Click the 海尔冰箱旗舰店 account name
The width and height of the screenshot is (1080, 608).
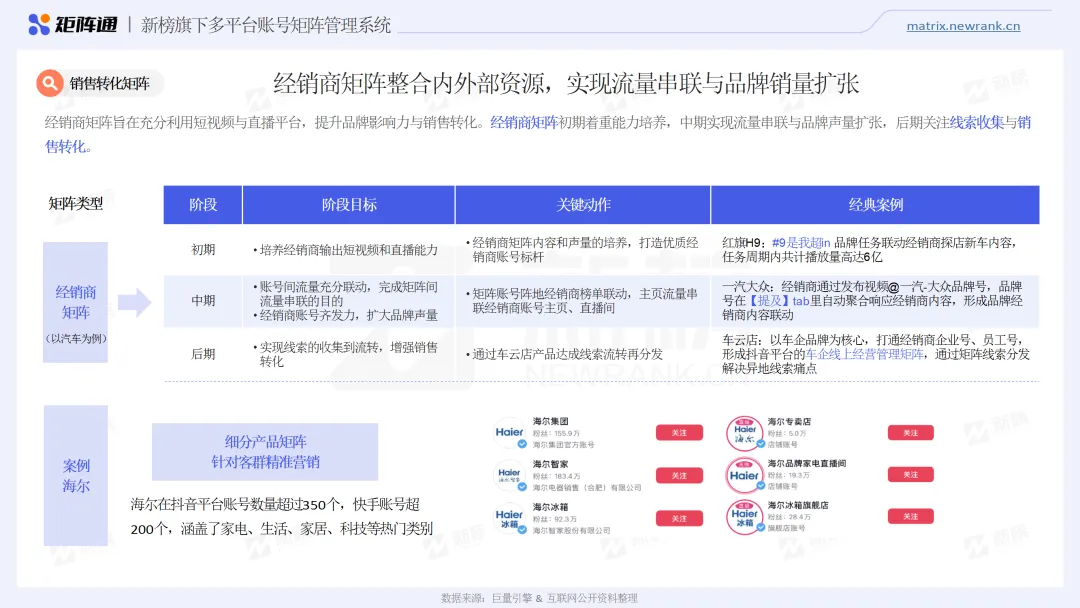tap(798, 505)
